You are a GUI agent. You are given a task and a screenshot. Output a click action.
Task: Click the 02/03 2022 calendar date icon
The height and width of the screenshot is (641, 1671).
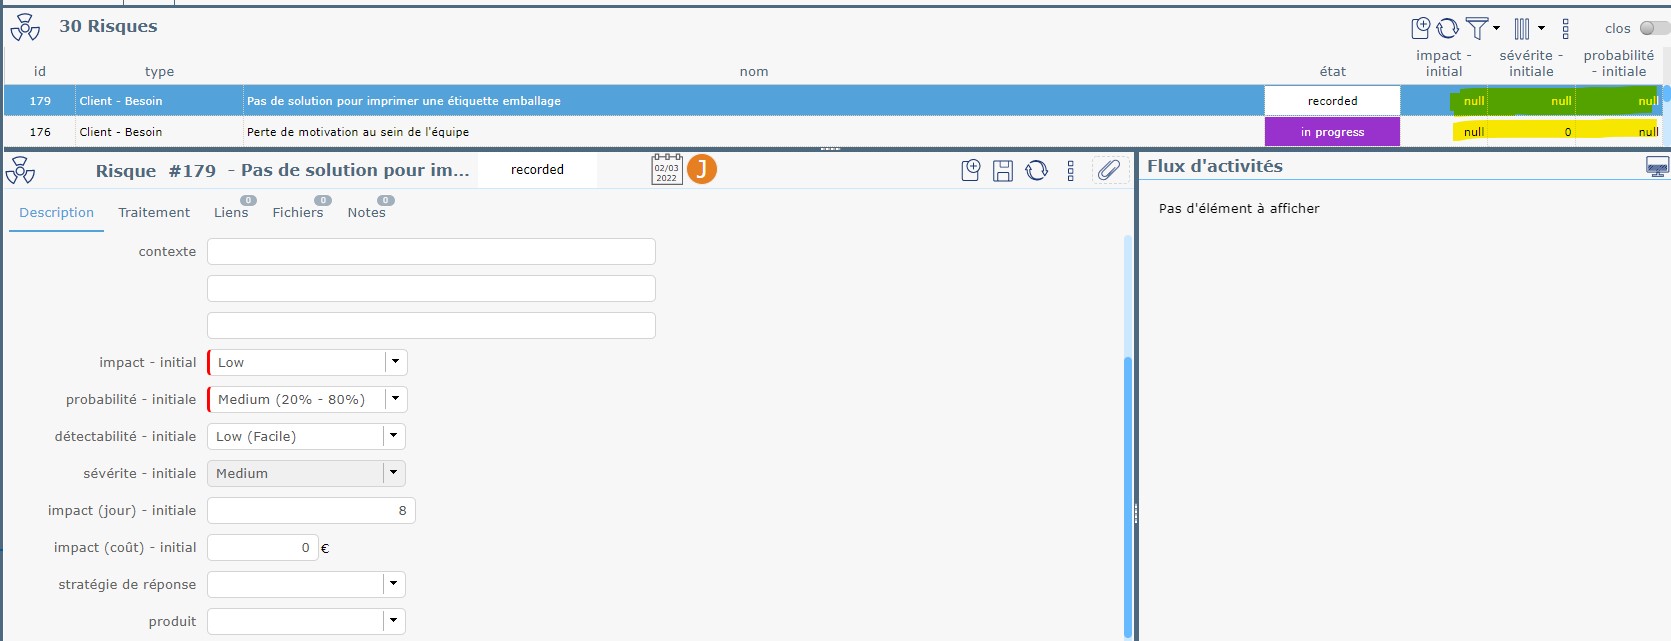tap(666, 170)
